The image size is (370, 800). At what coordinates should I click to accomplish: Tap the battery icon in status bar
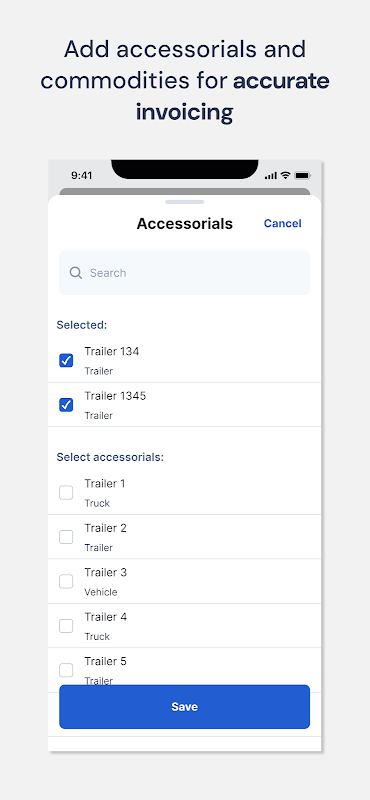302,176
